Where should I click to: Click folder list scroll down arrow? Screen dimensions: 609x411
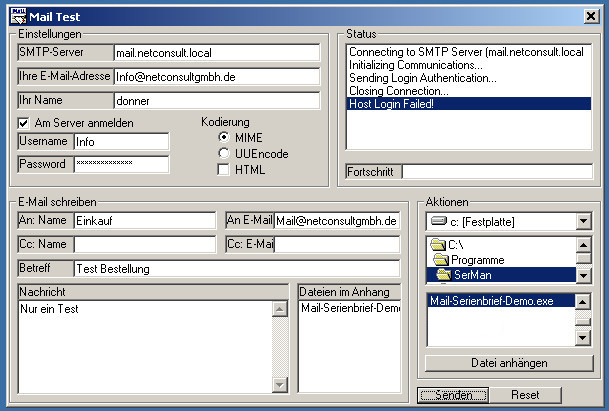point(583,275)
